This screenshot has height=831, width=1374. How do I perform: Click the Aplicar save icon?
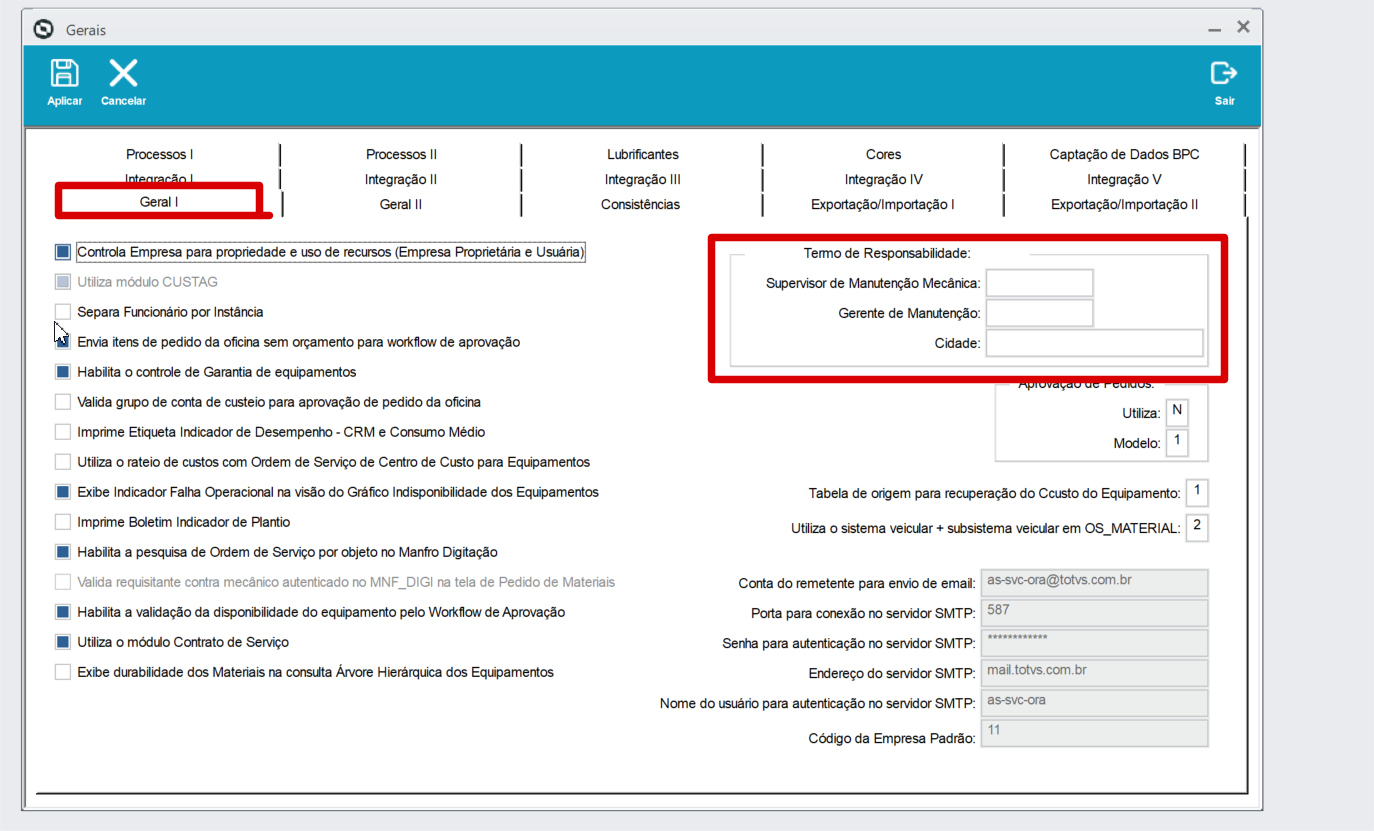65,73
